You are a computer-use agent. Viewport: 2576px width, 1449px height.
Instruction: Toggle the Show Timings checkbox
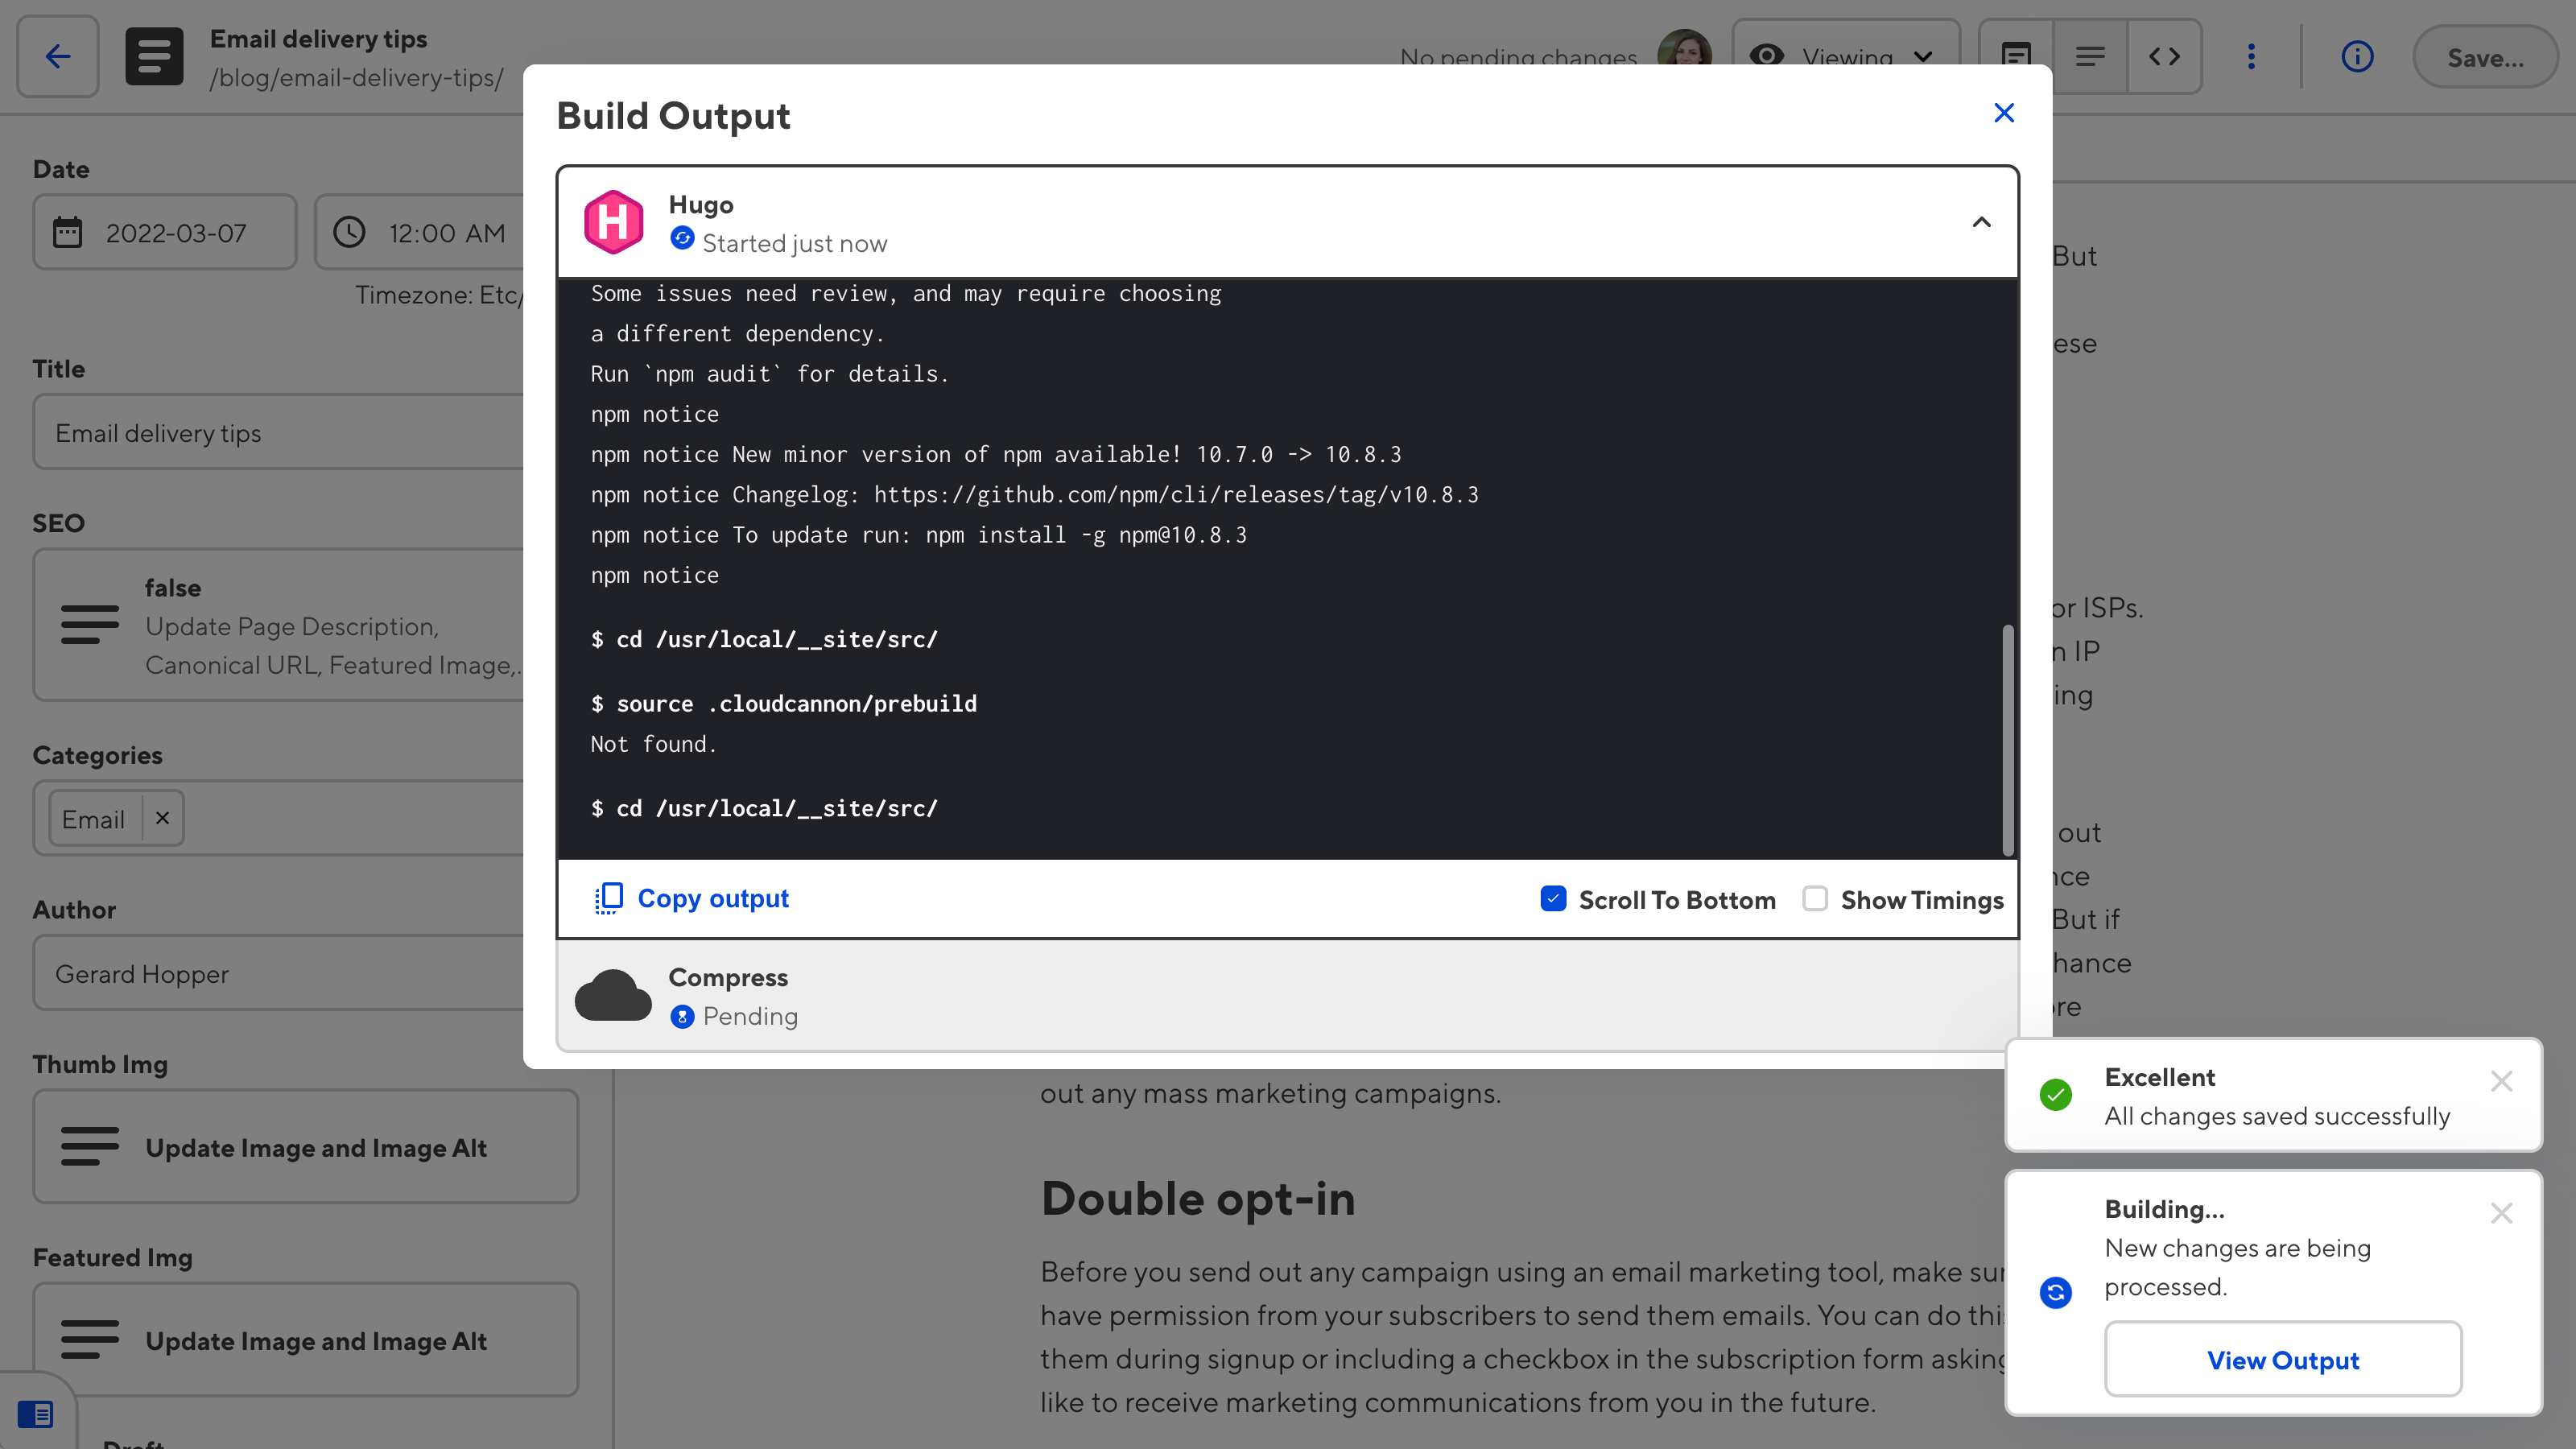[1815, 898]
